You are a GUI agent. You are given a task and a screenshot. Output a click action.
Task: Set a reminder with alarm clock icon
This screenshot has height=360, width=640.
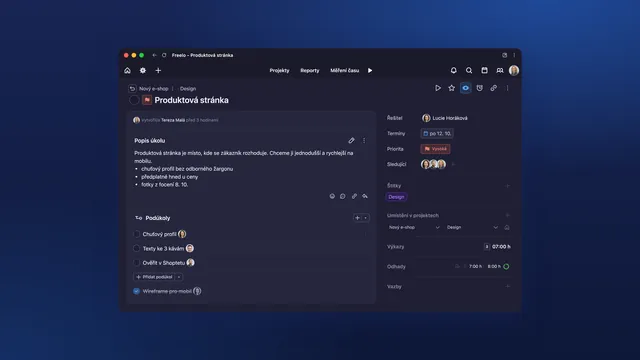click(480, 88)
